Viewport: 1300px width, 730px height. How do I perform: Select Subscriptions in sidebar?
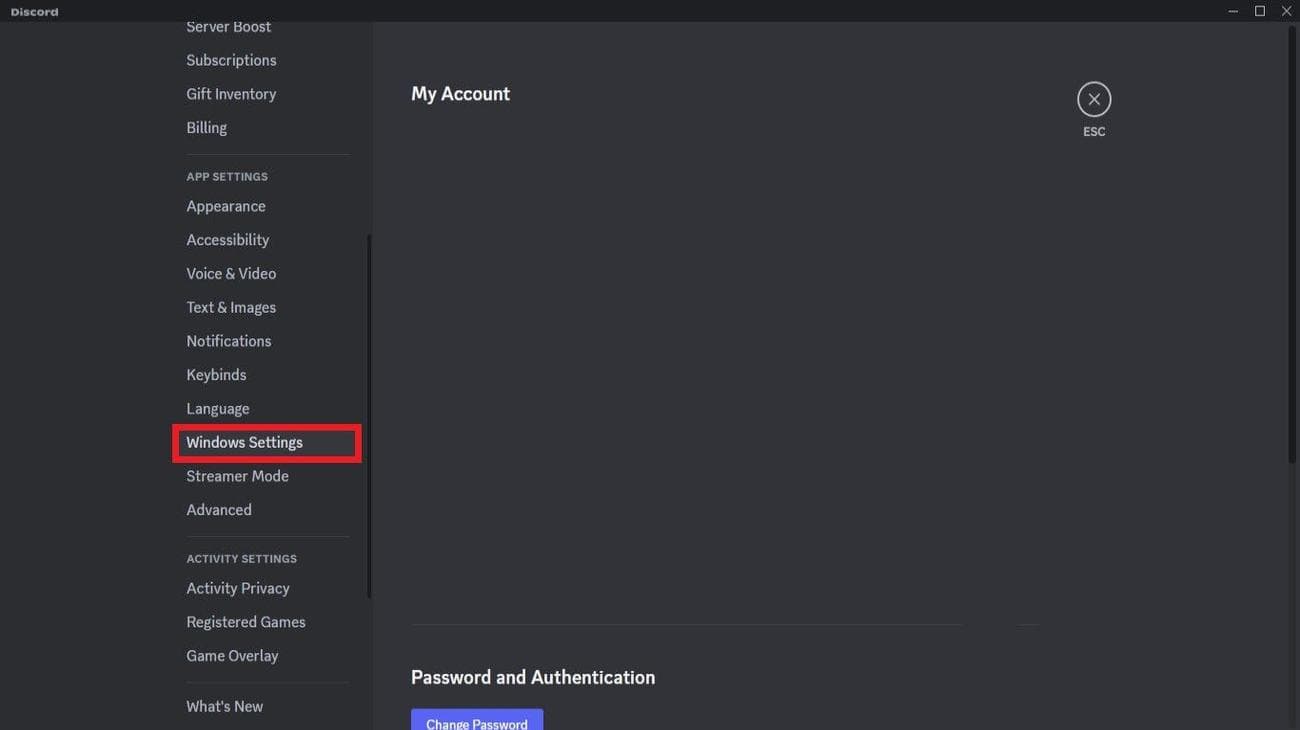pyautogui.click(x=231, y=60)
